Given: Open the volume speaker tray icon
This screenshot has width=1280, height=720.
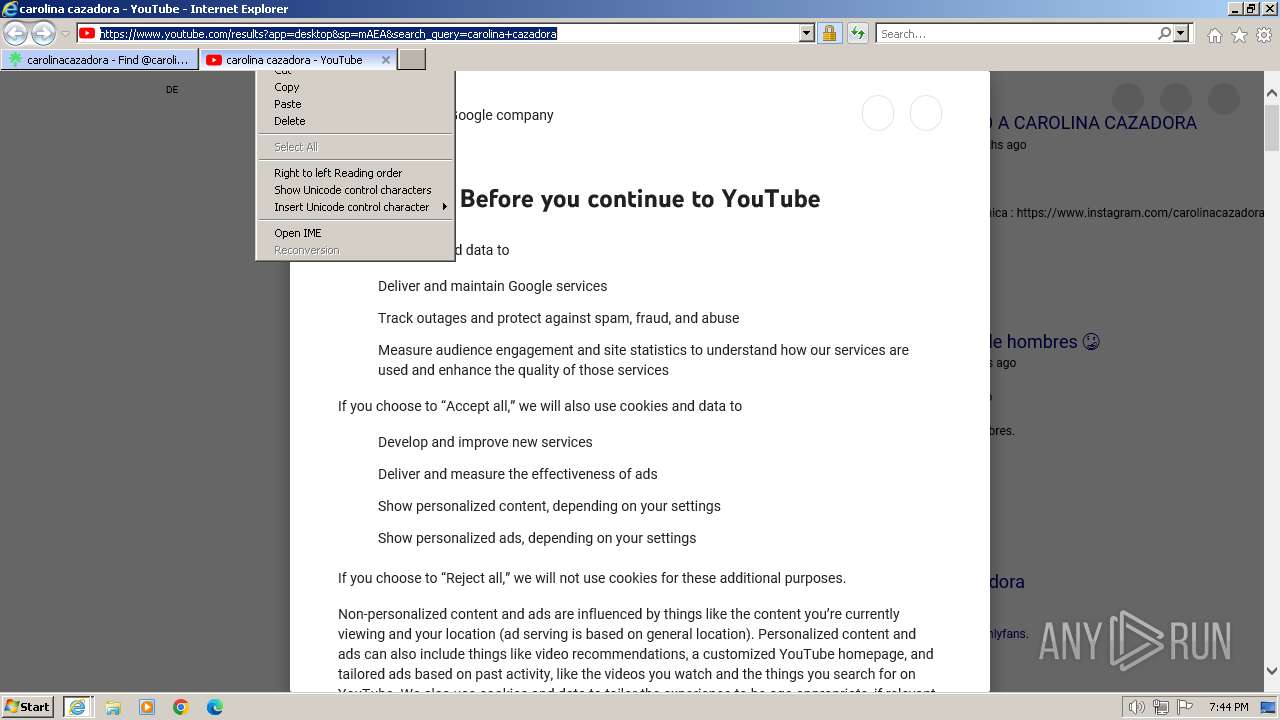Looking at the screenshot, I should coord(1137,707).
